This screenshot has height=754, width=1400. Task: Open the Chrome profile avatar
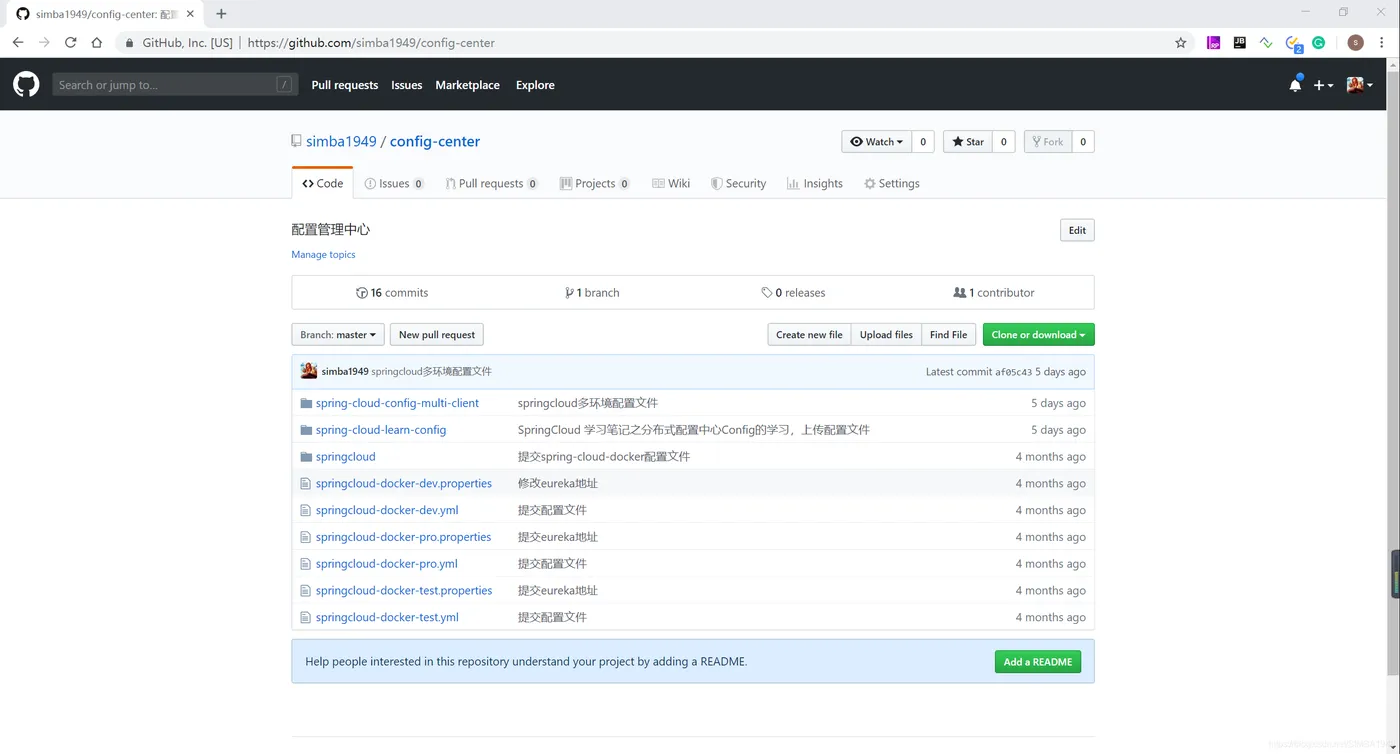[x=1356, y=43]
